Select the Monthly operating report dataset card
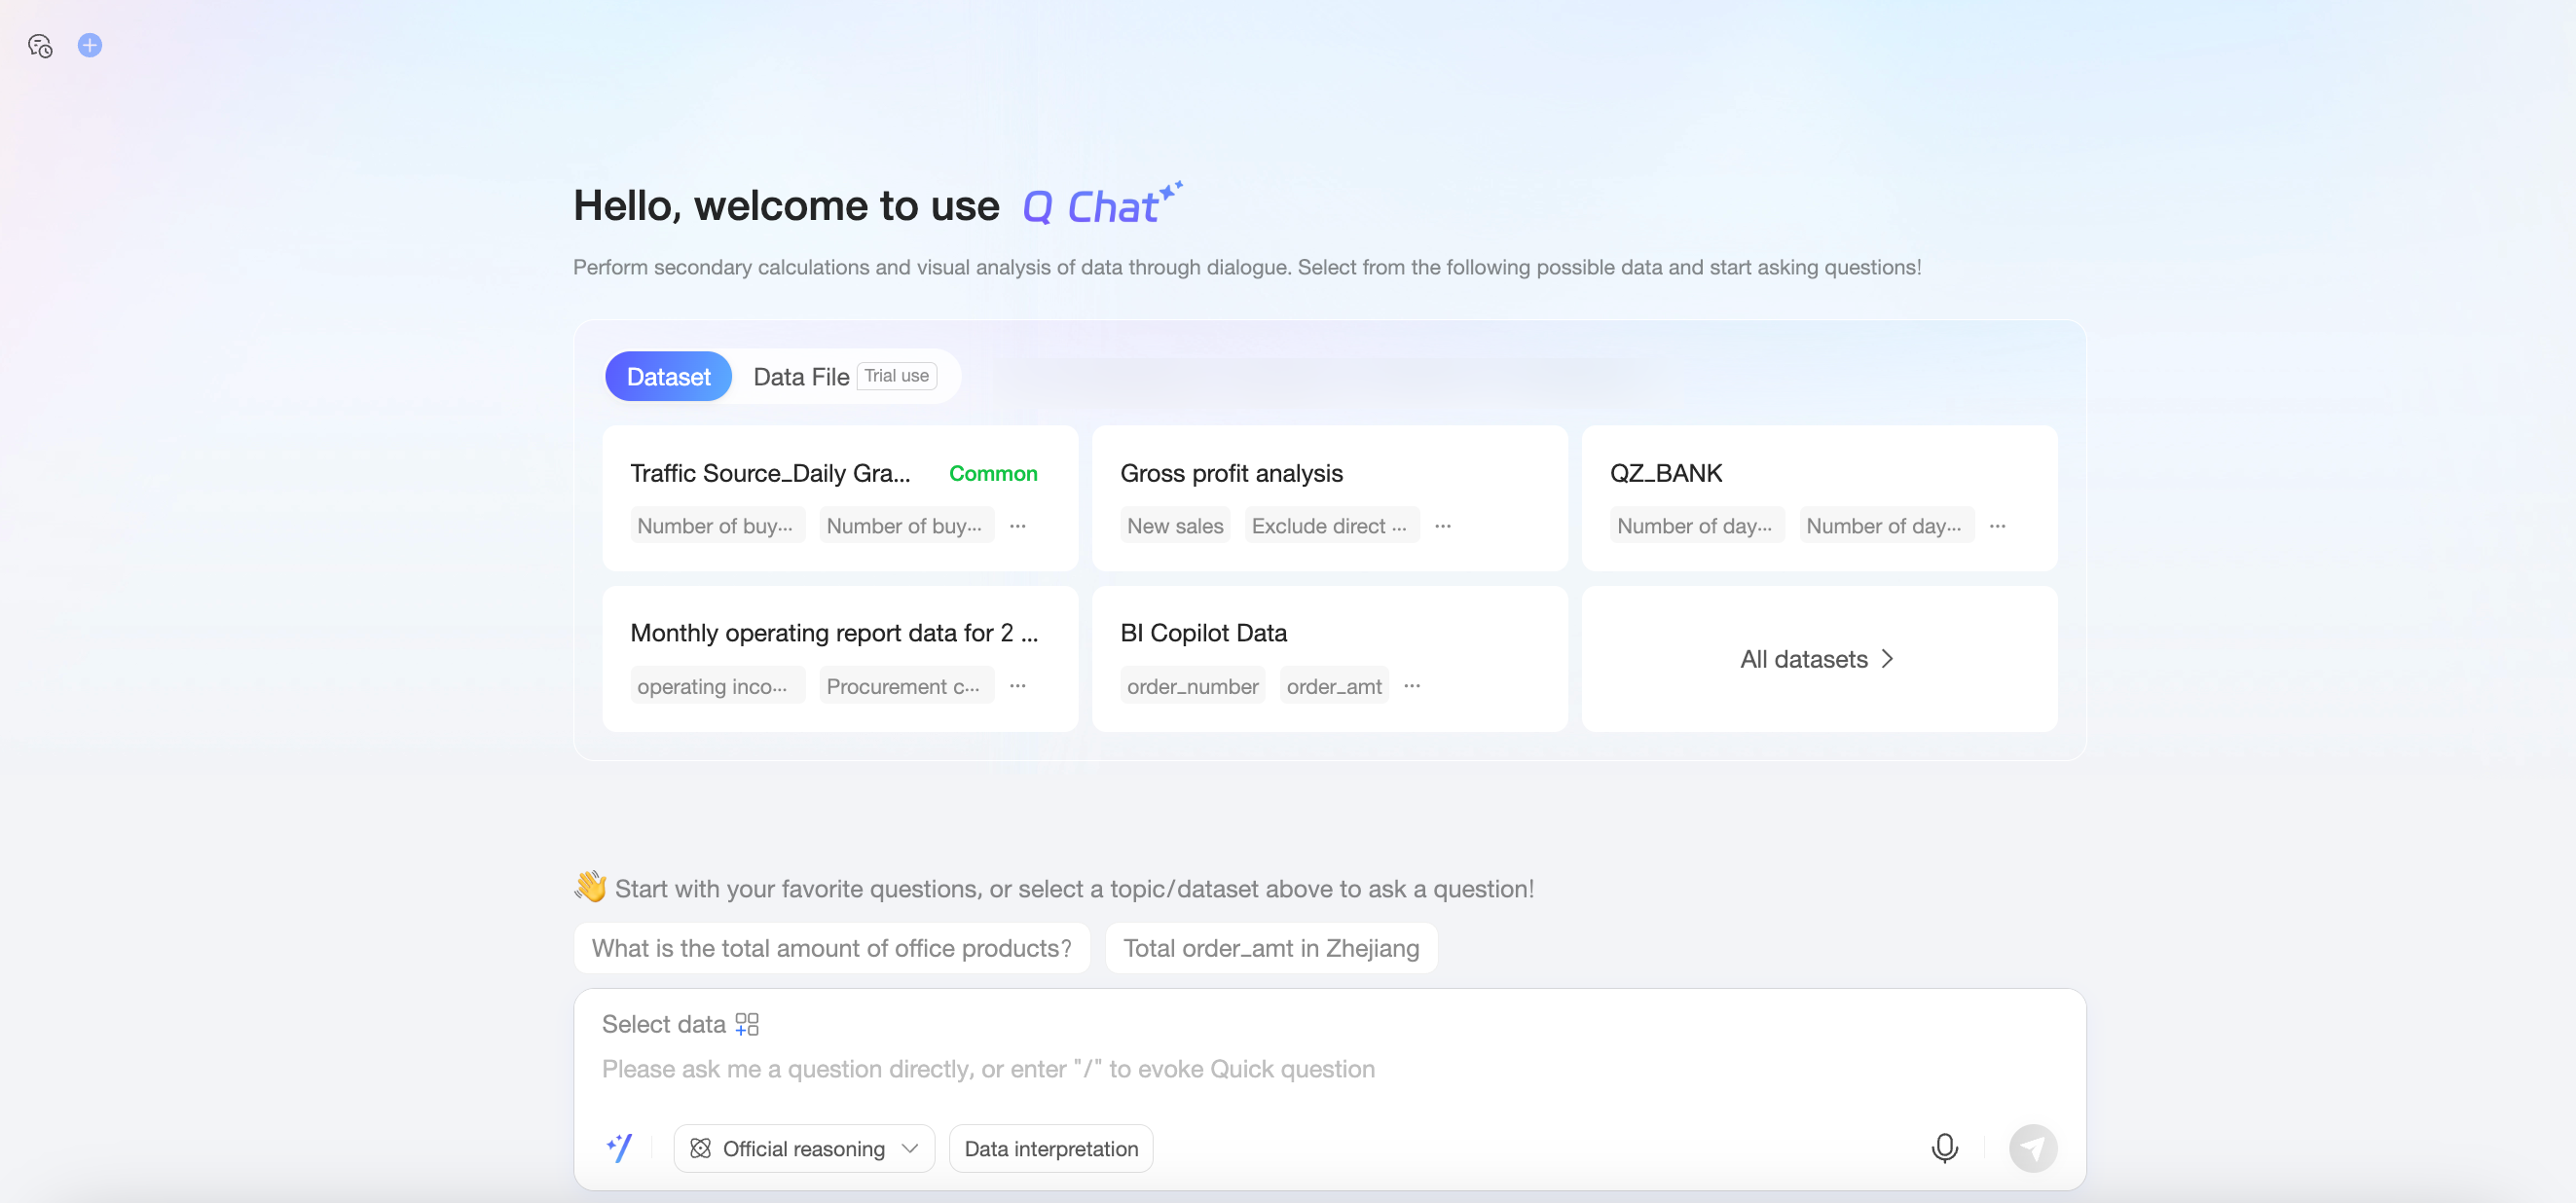 click(834, 633)
